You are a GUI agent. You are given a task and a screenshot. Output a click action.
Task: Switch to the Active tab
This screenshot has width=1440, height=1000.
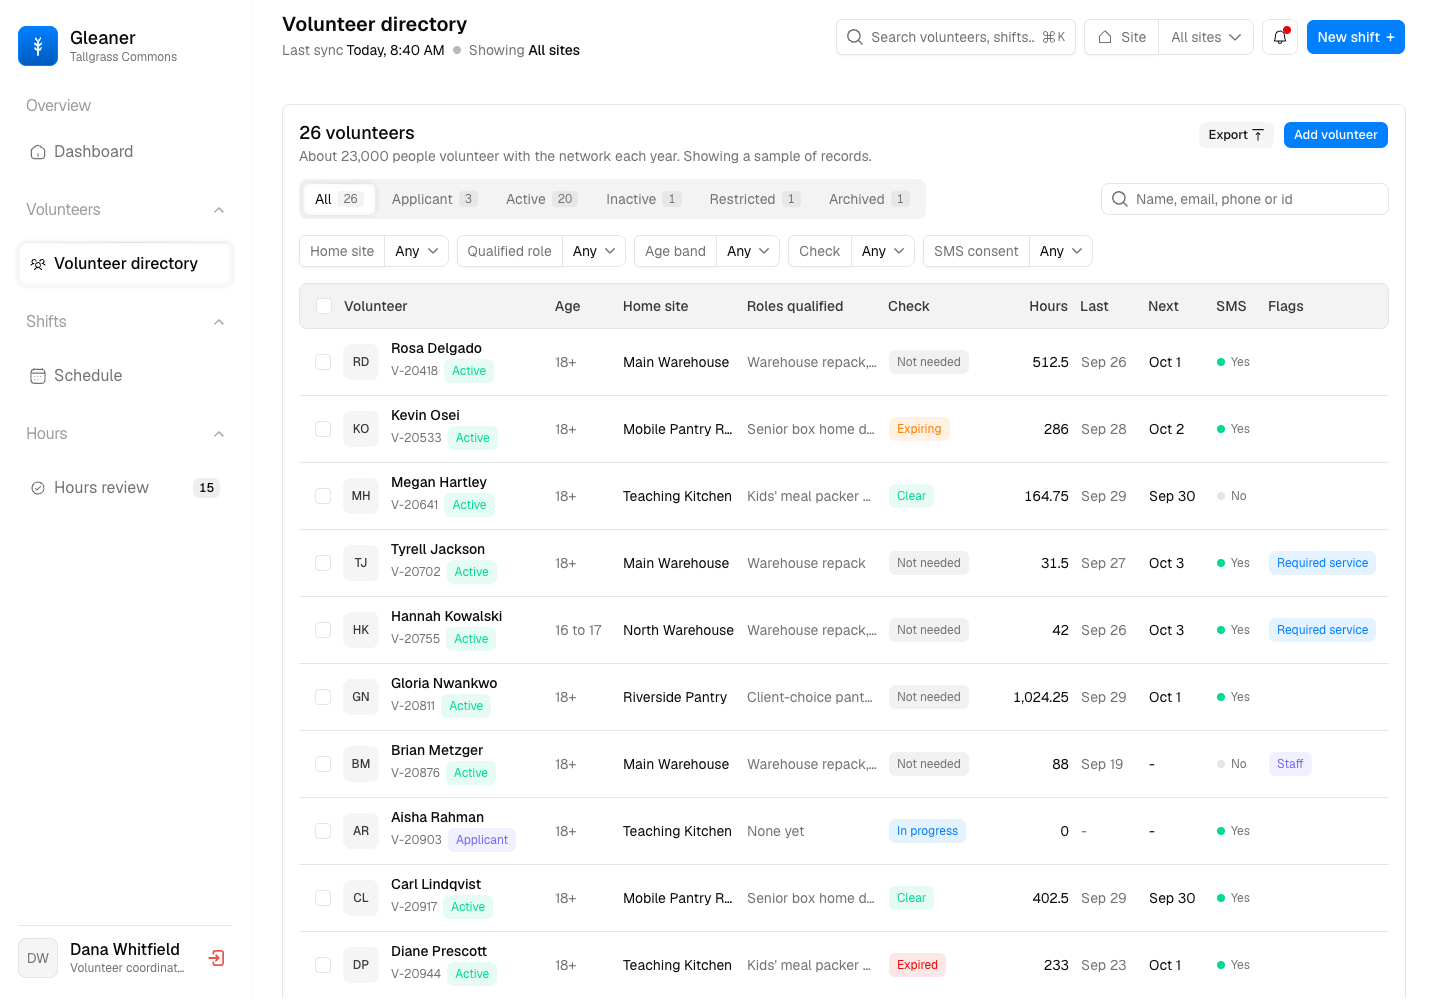pos(541,199)
